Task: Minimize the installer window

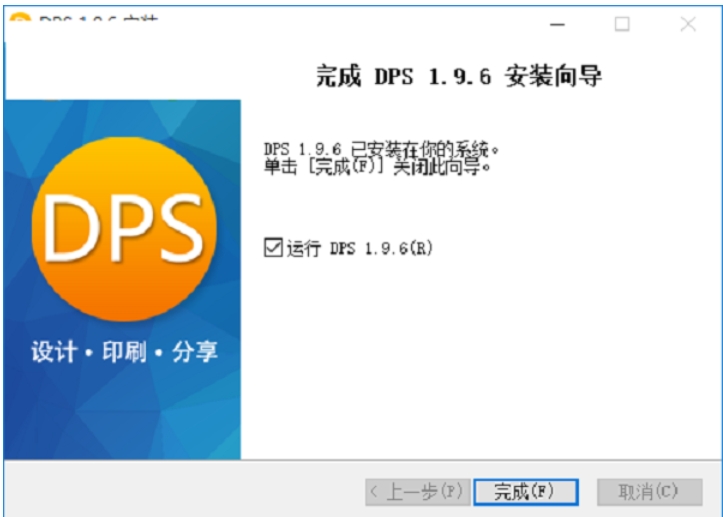Action: click(557, 24)
